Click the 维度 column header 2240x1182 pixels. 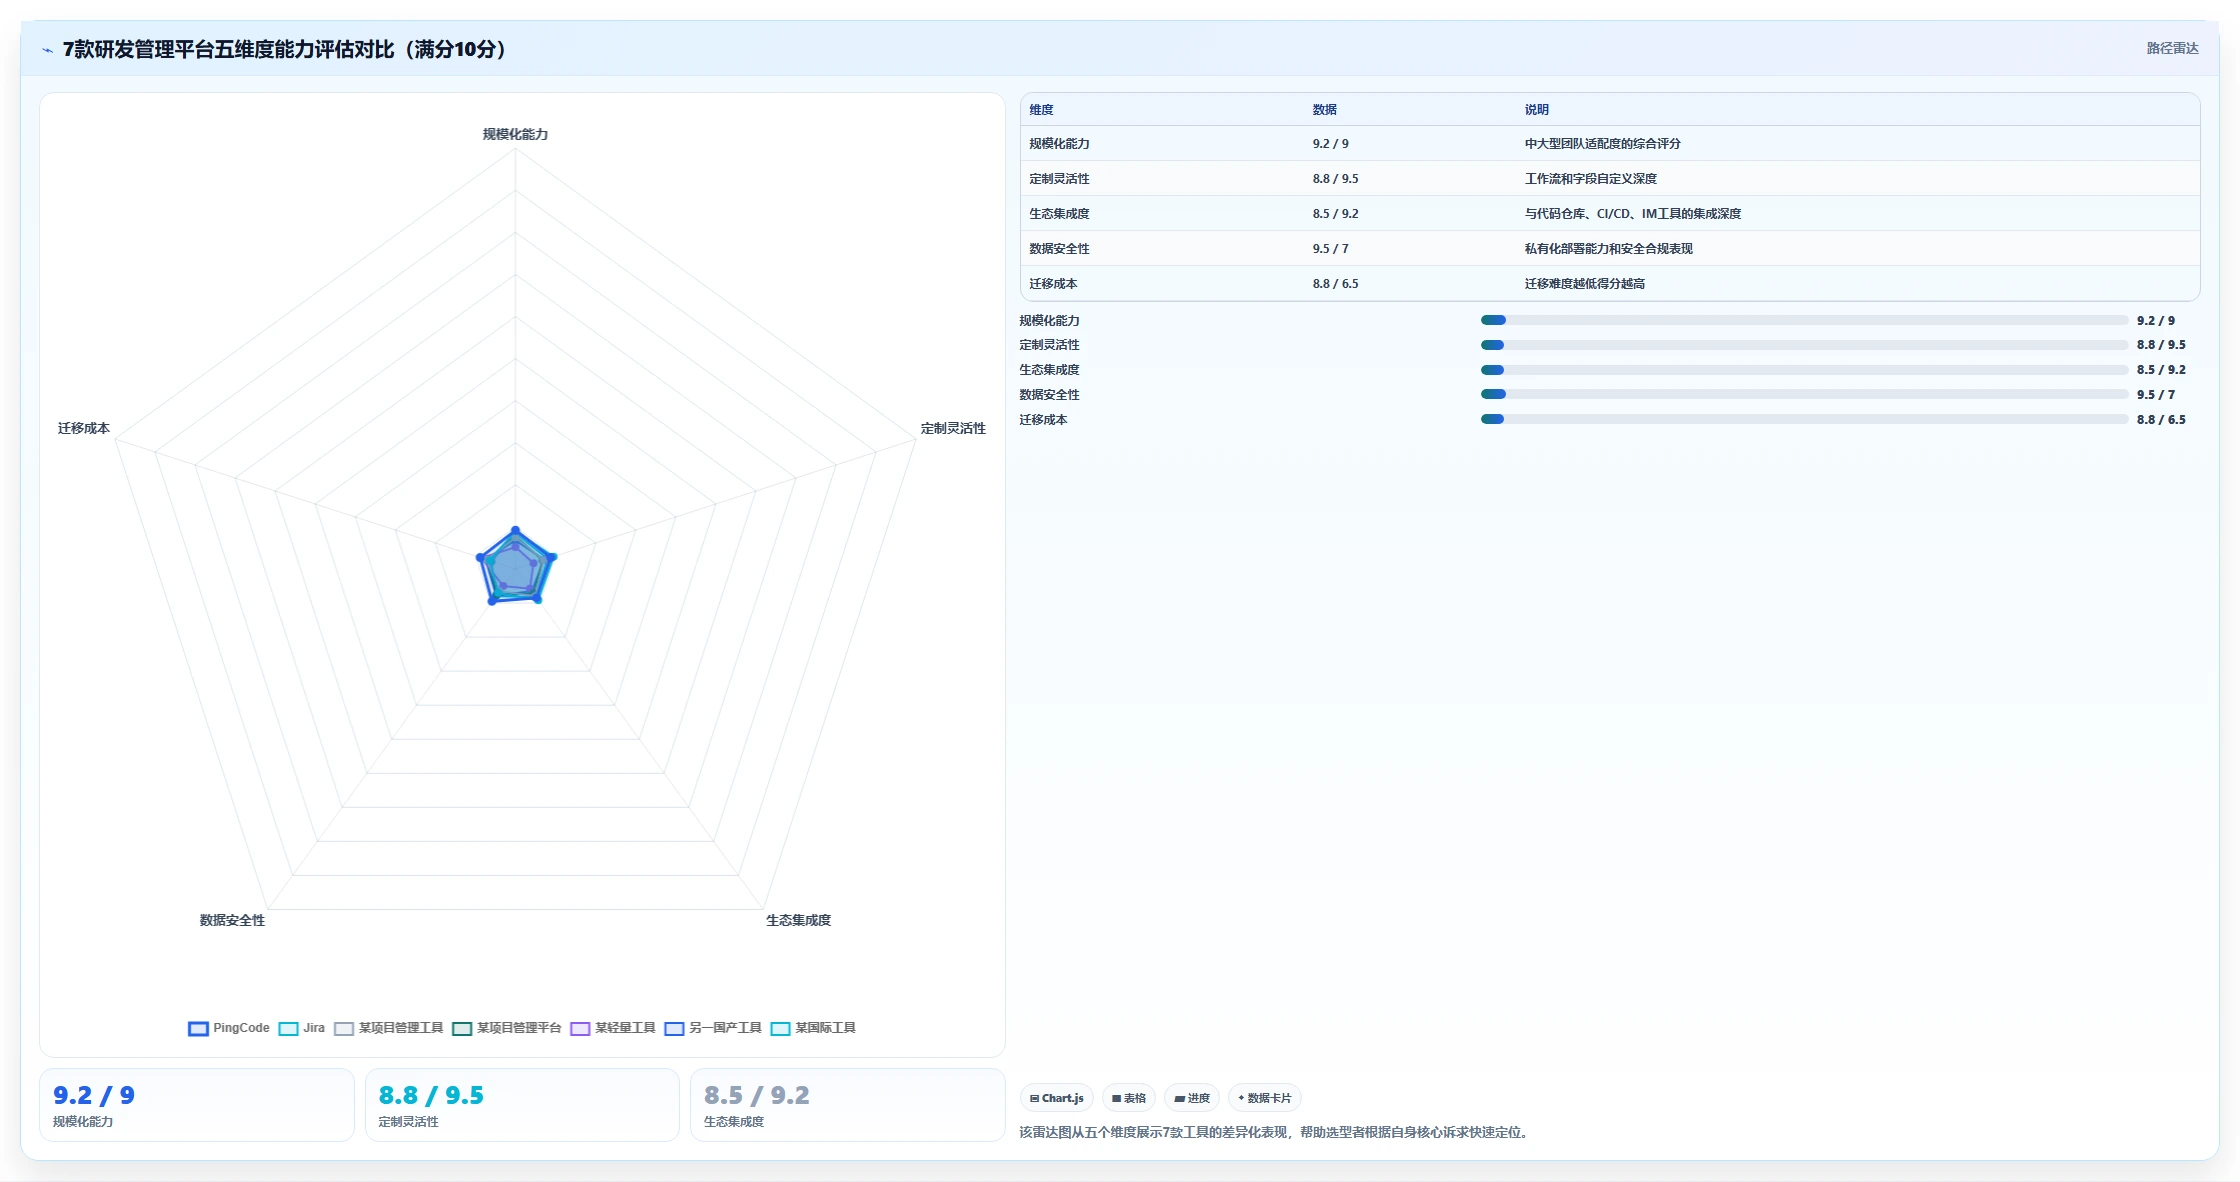pyautogui.click(x=1041, y=110)
